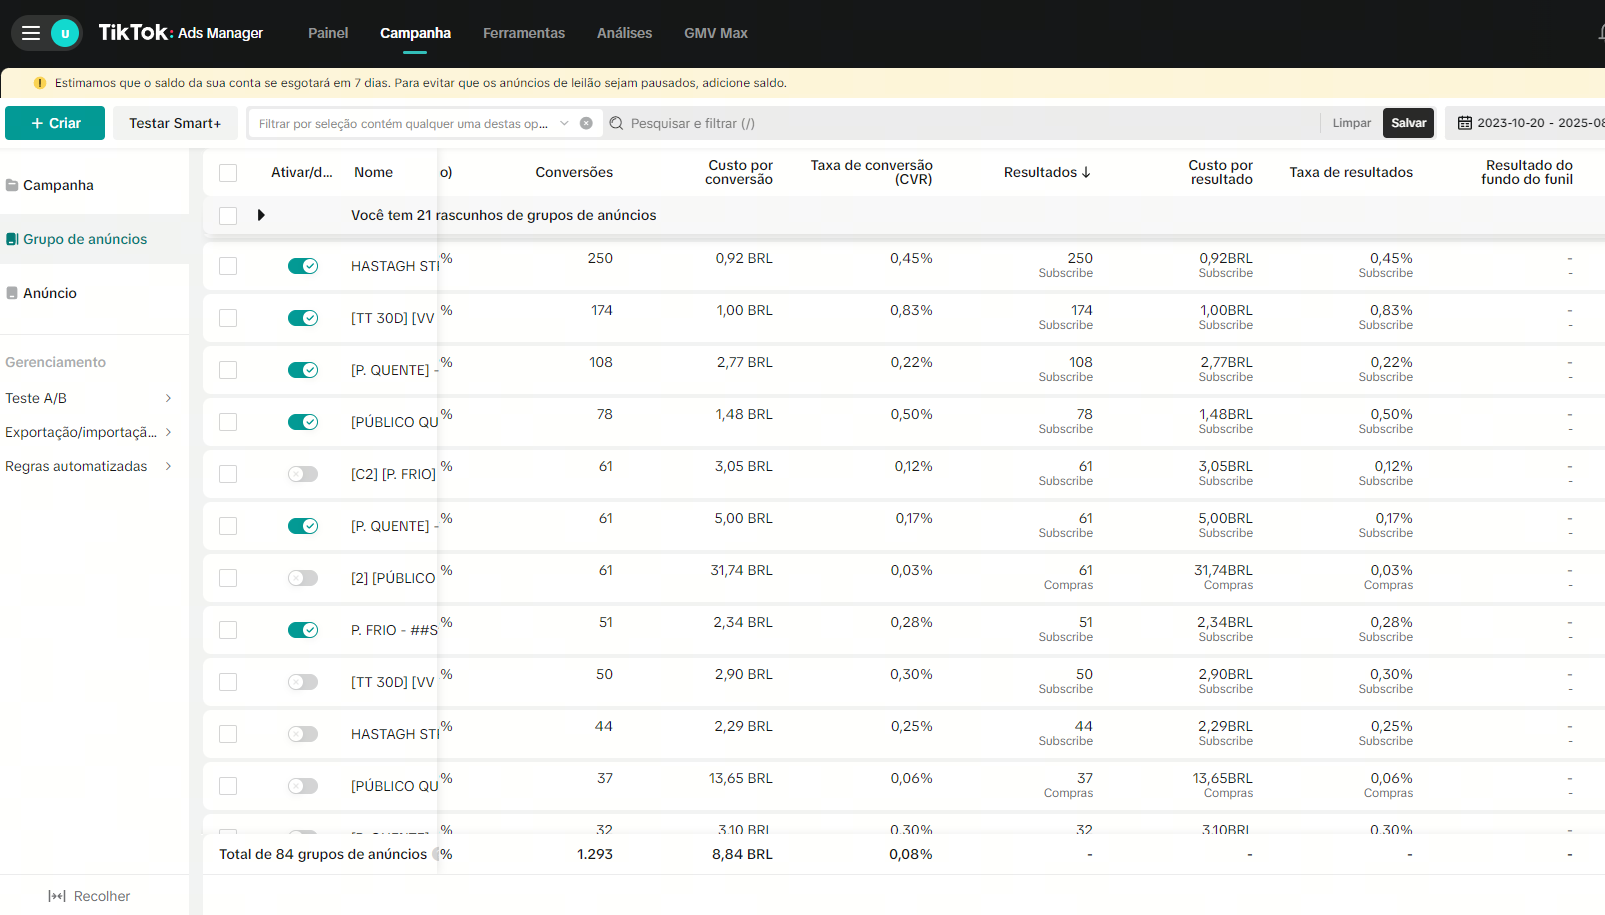Switch to the Ferramentas menu
This screenshot has width=1605, height=915.
(x=523, y=33)
